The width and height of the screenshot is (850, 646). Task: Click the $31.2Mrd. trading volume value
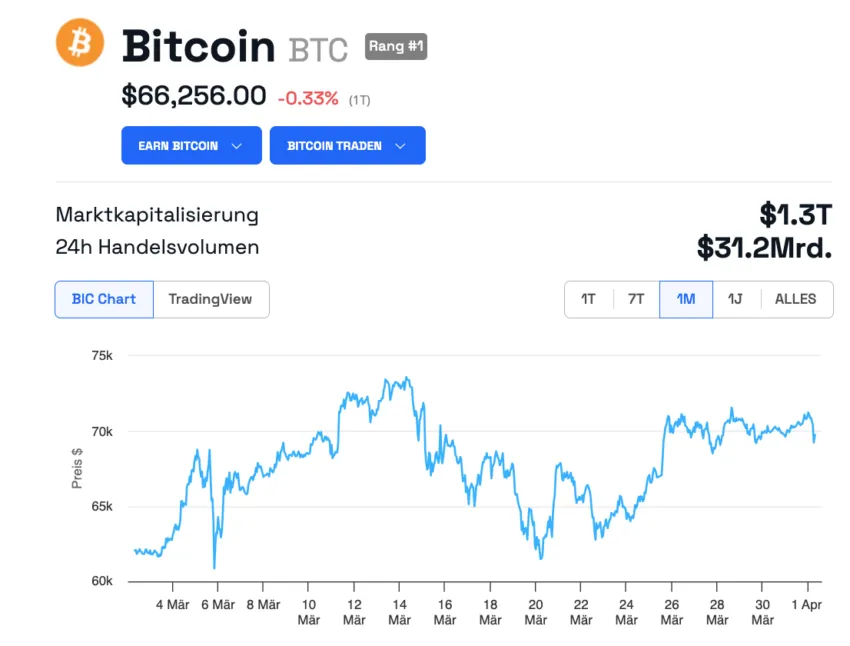pyautogui.click(x=764, y=247)
